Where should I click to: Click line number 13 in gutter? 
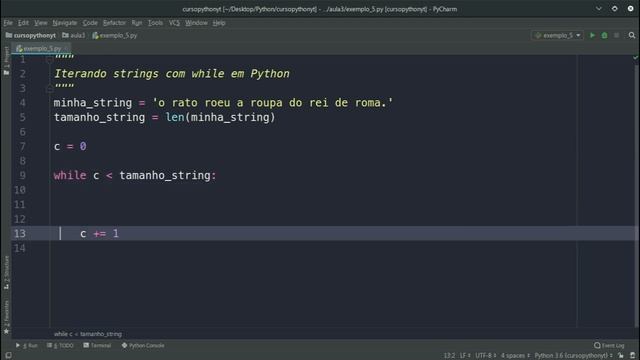click(x=20, y=233)
